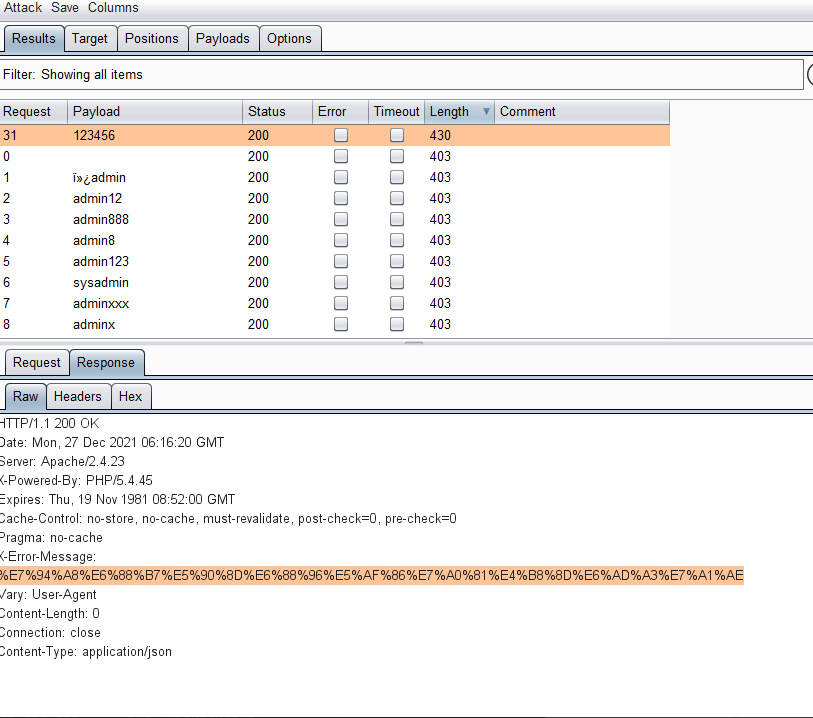Sort by the Error column header
The width and height of the screenshot is (813, 718).
(340, 111)
